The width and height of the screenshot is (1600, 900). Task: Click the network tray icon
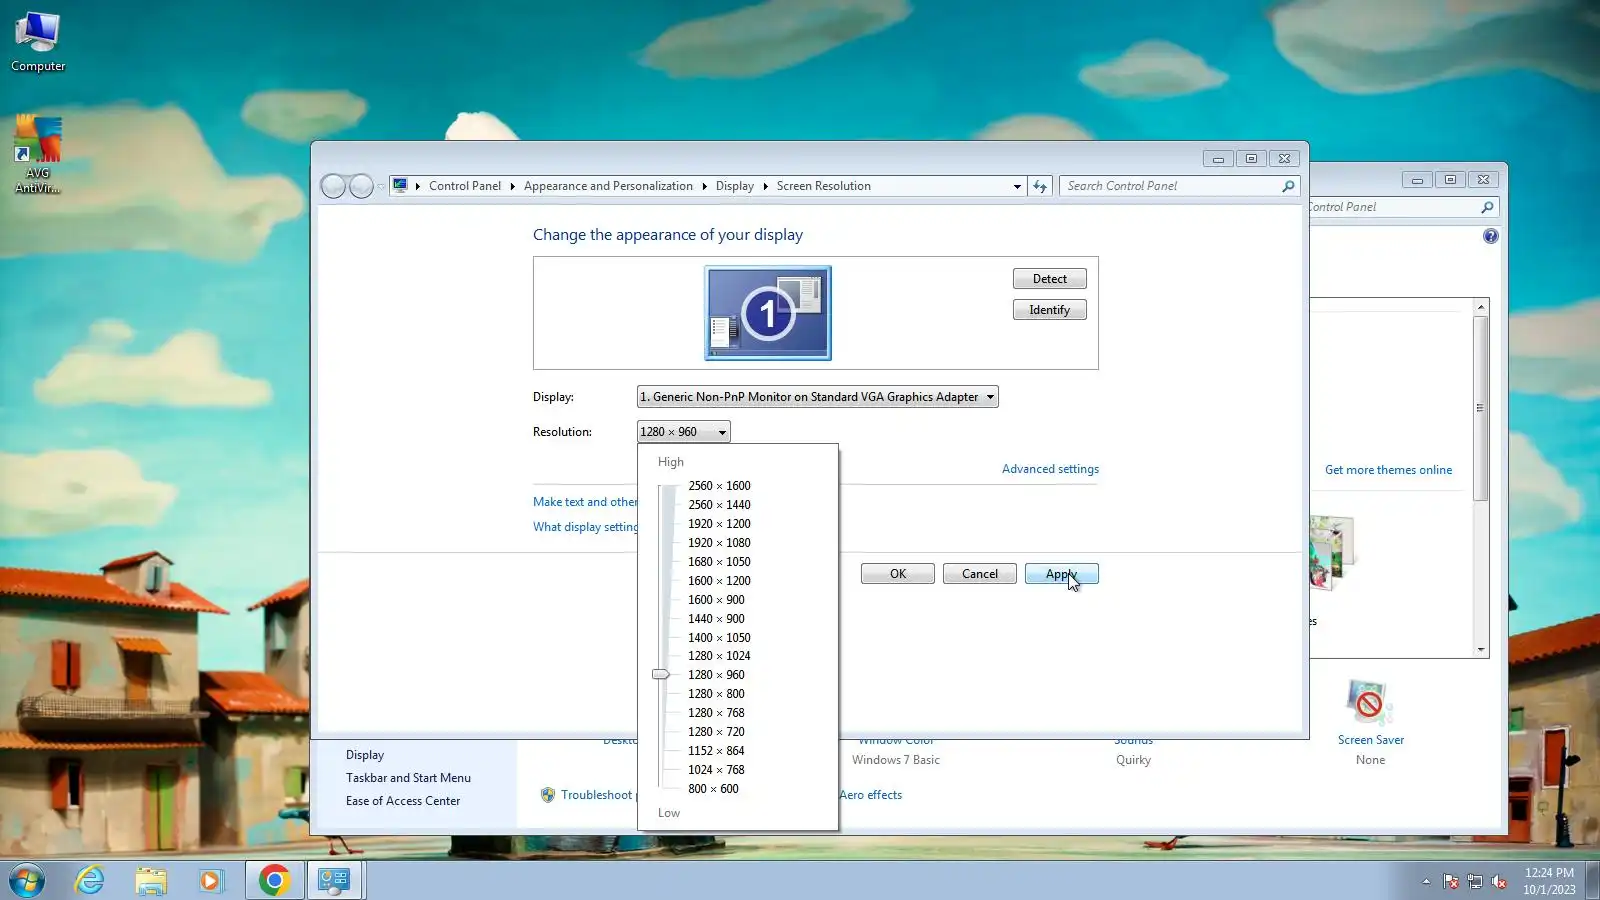1475,881
